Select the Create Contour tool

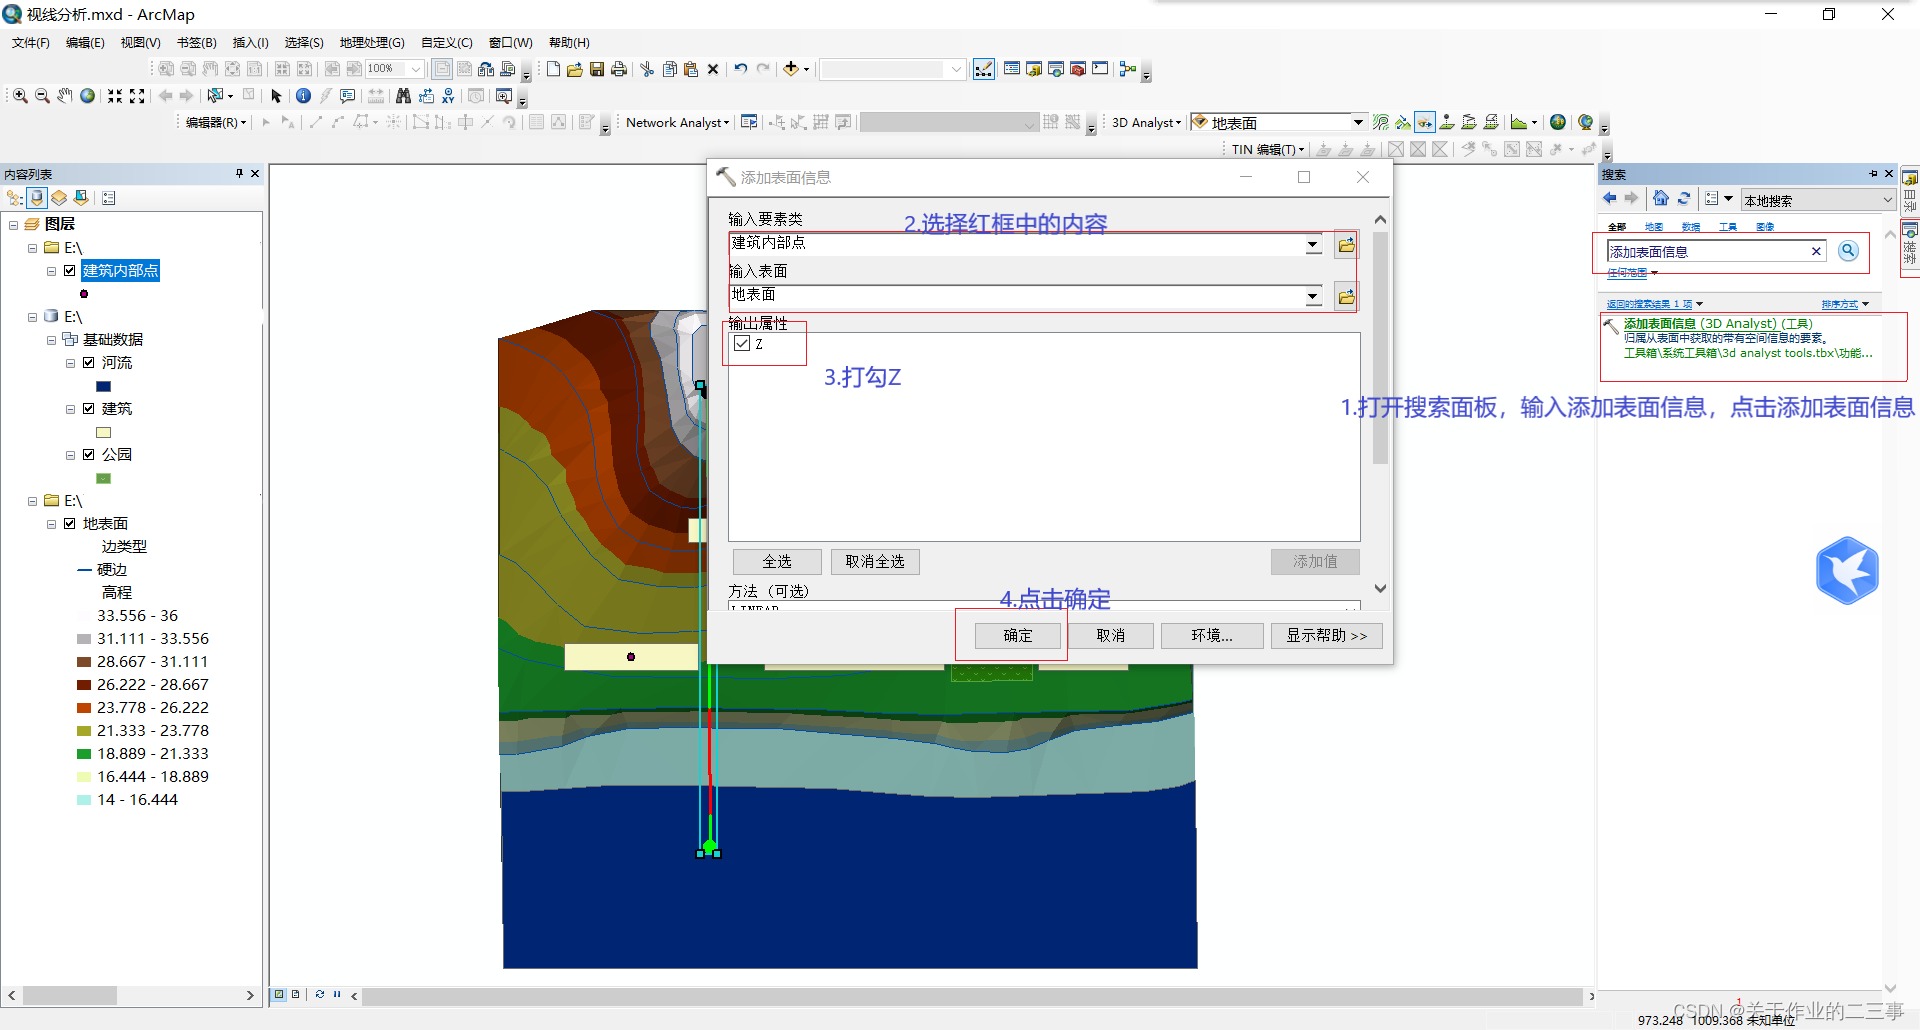[1380, 123]
